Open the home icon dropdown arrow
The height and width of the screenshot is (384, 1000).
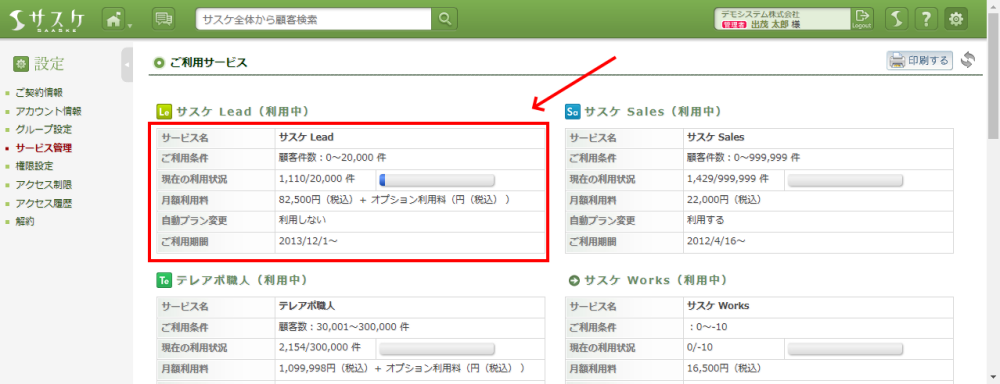click(129, 26)
